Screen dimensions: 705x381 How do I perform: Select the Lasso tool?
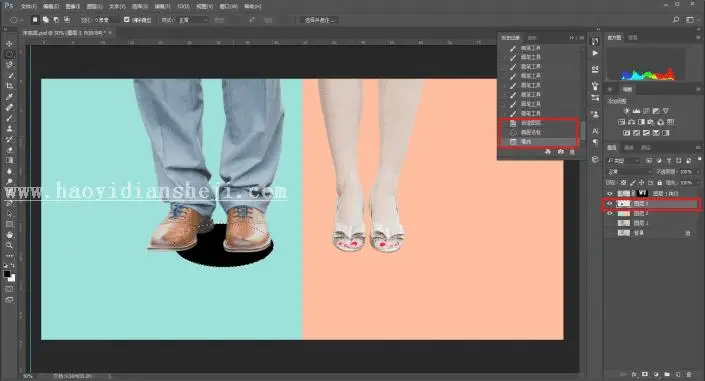[9, 65]
